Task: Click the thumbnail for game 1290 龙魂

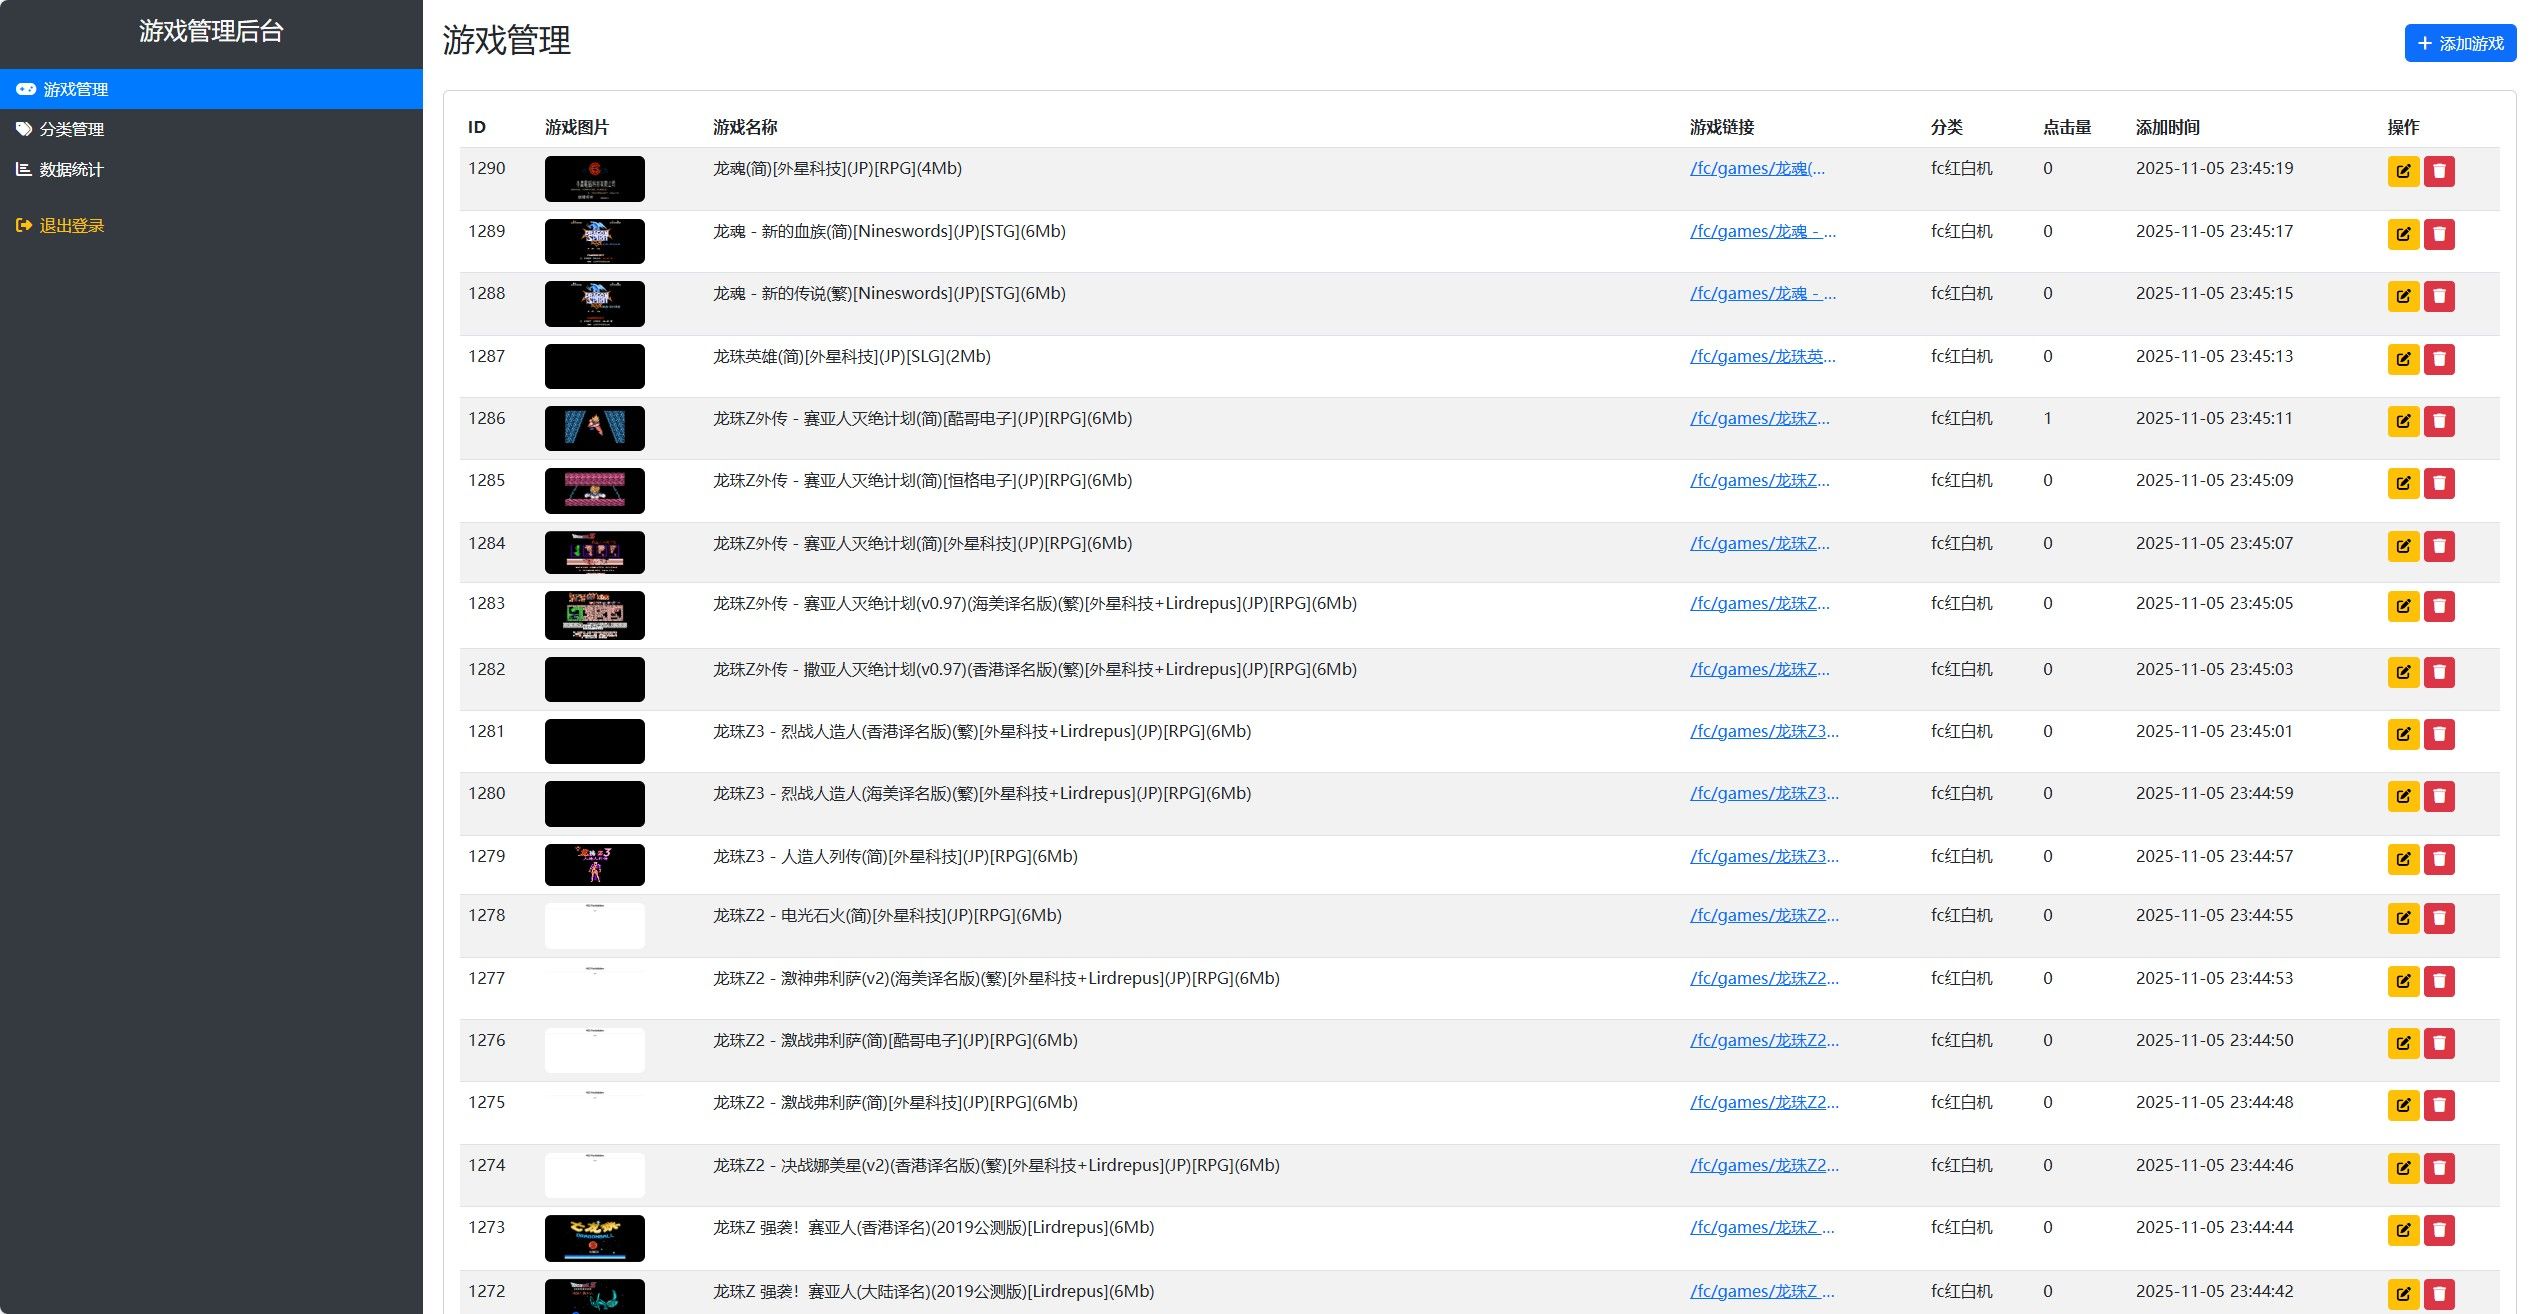Action: pos(594,178)
